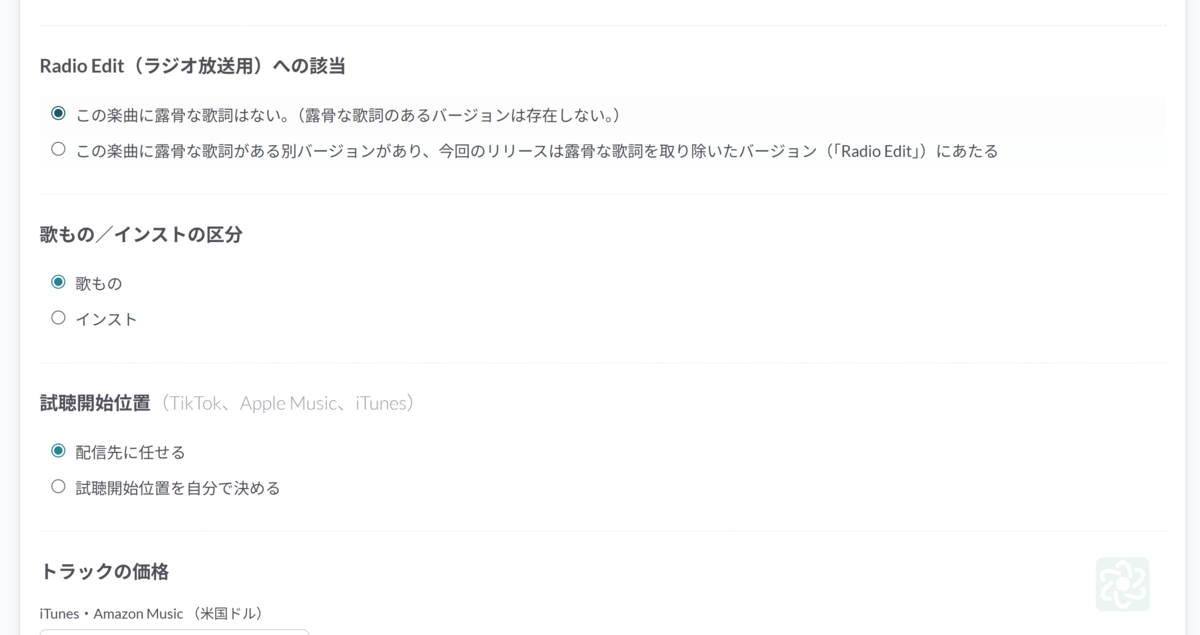Pick the 配信先に任せる radio circle
The width and height of the screenshot is (1200, 635).
click(x=58, y=451)
